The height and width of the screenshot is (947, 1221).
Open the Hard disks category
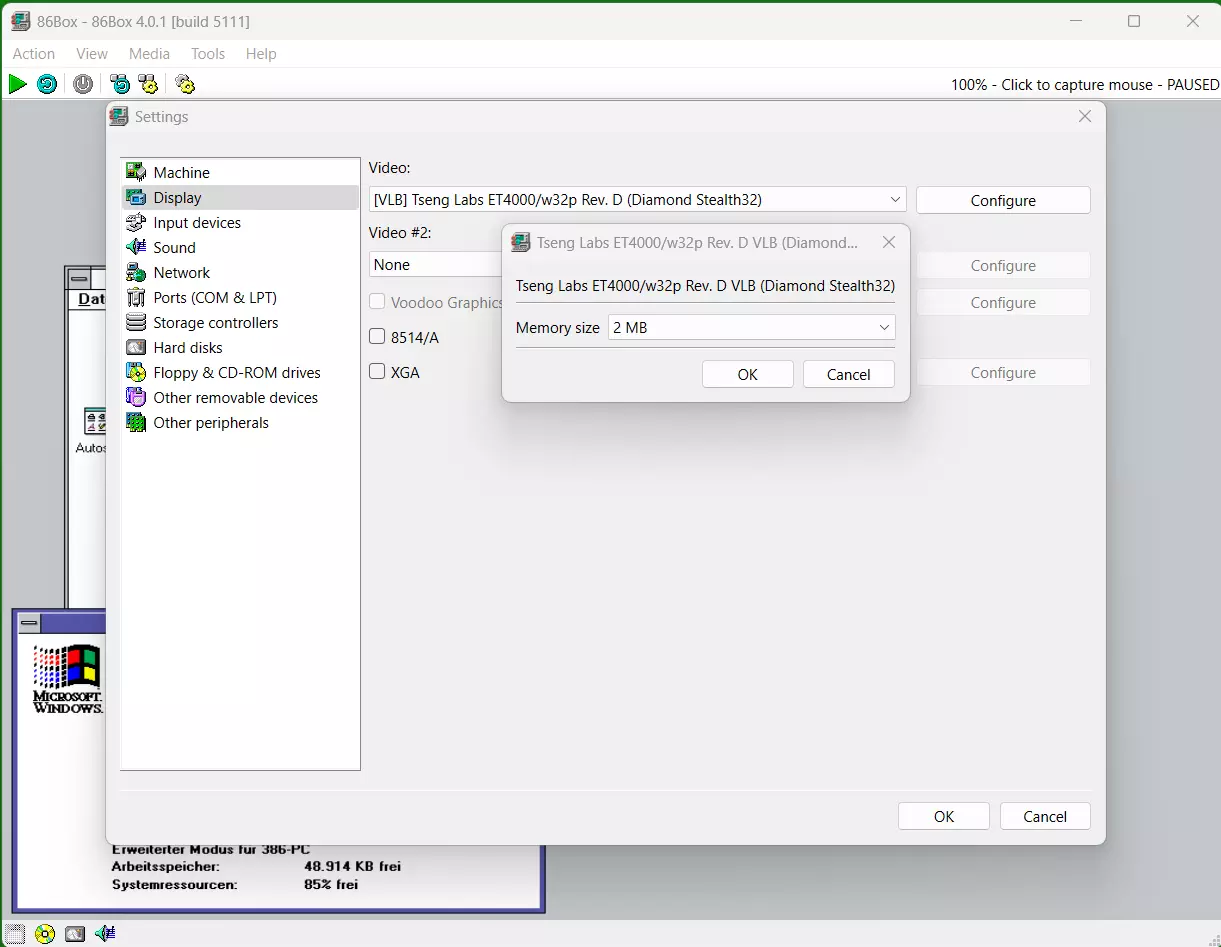coord(240,347)
